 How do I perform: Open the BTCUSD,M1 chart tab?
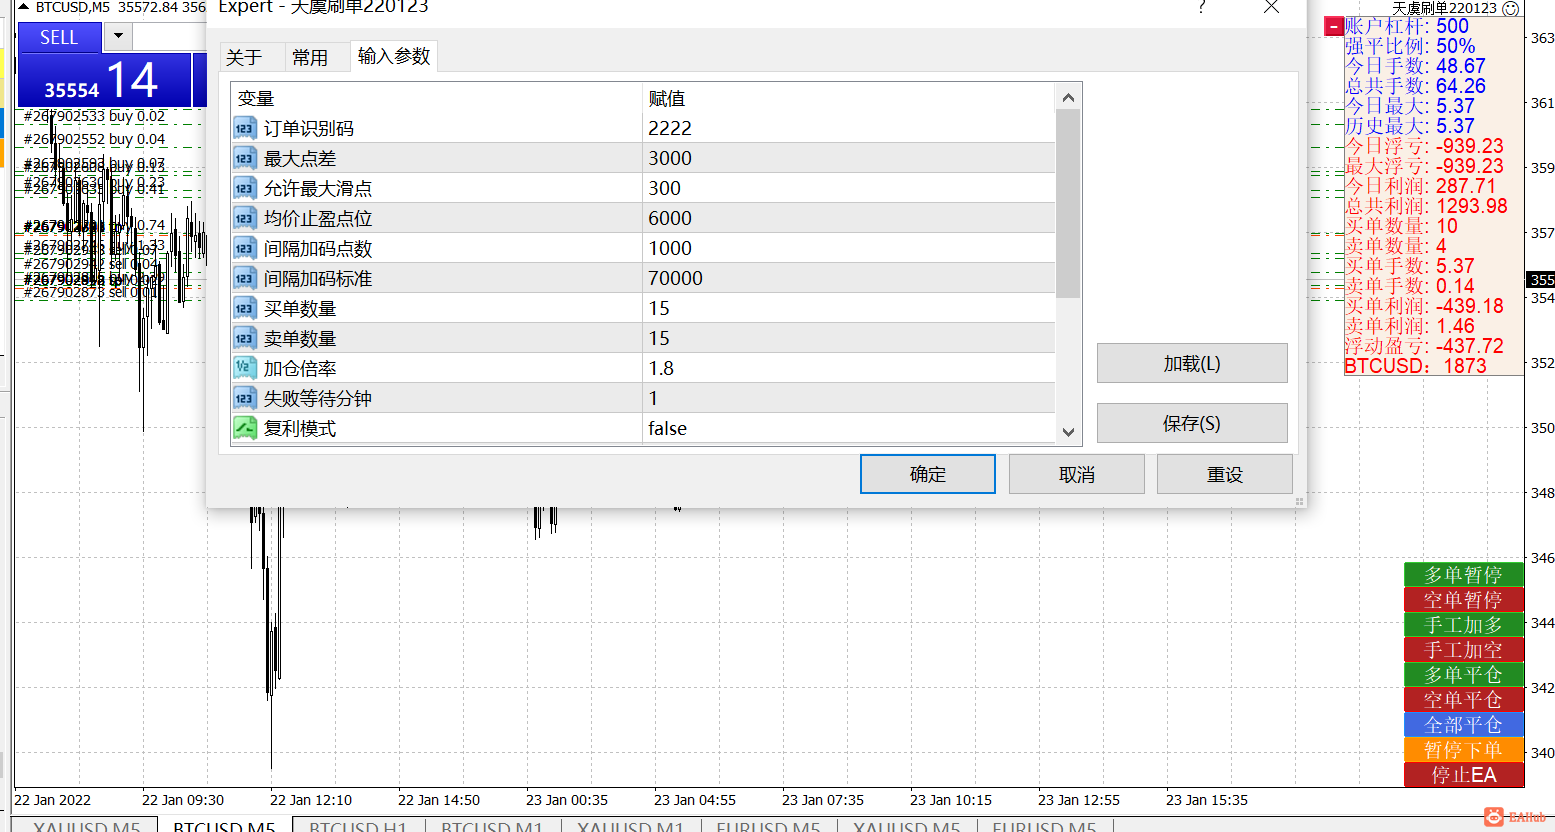click(x=492, y=826)
